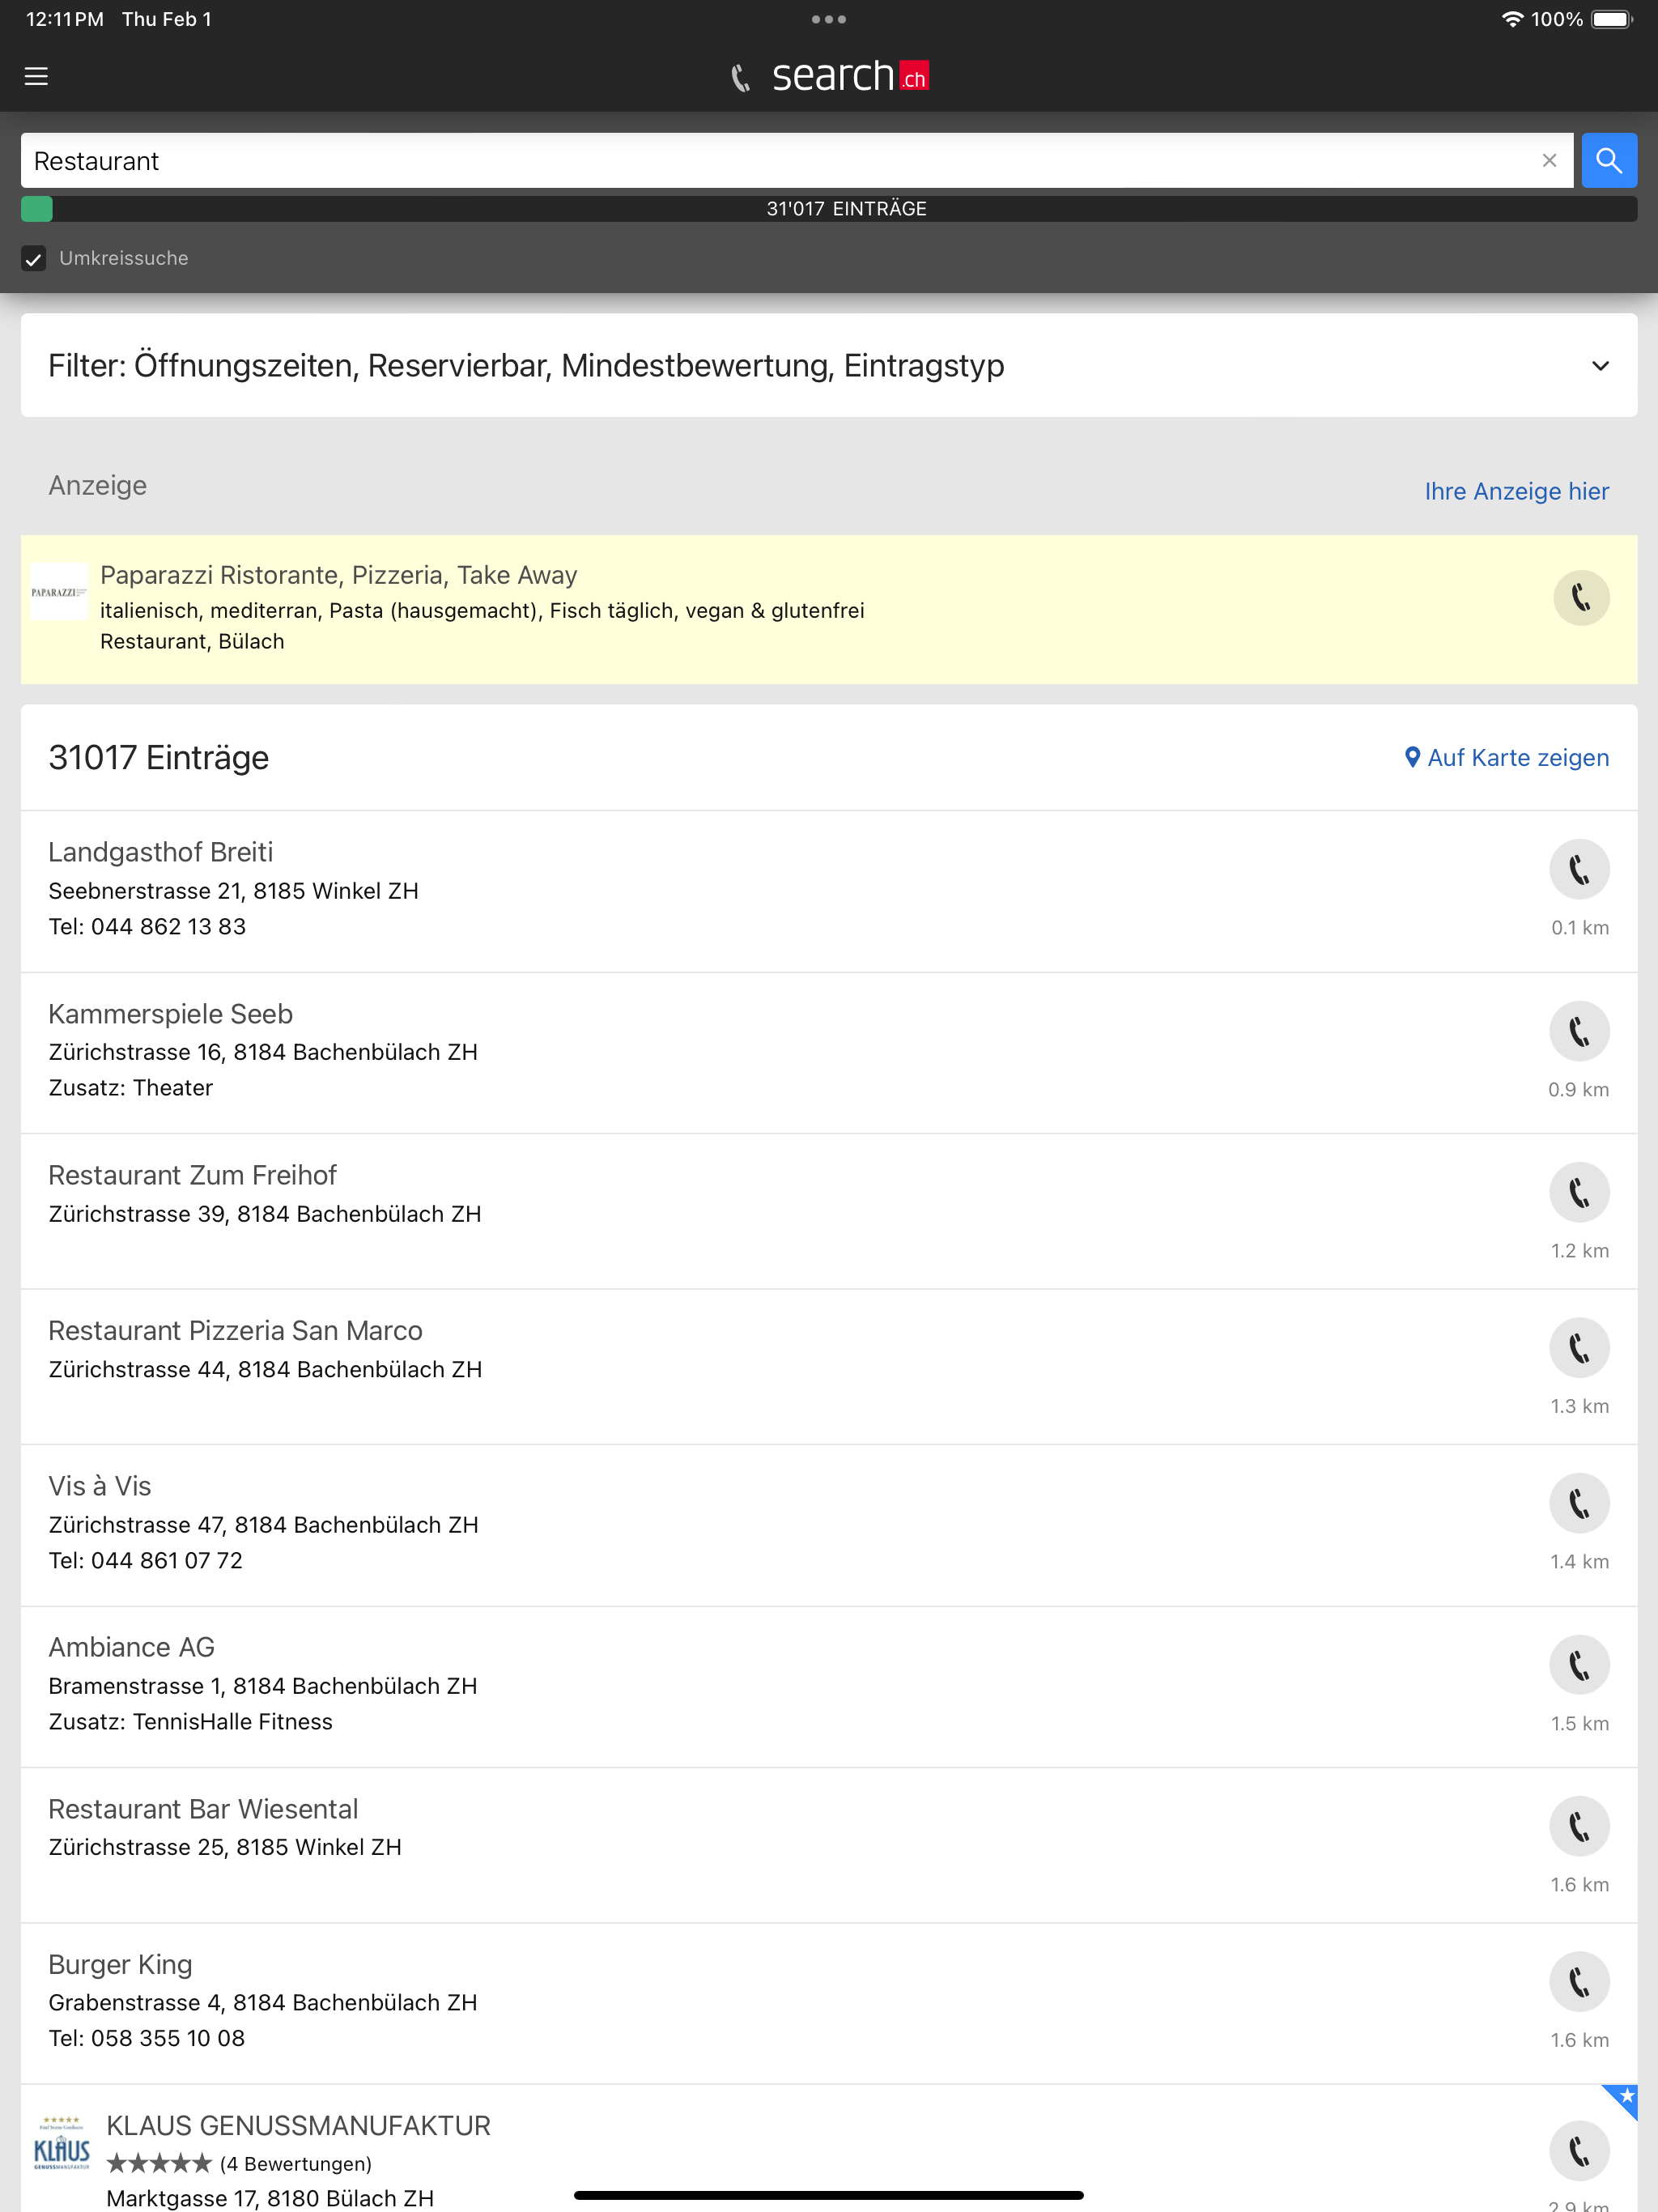
Task: Call Restaurant Pizzeria San Marco icon
Action: 1579,1348
